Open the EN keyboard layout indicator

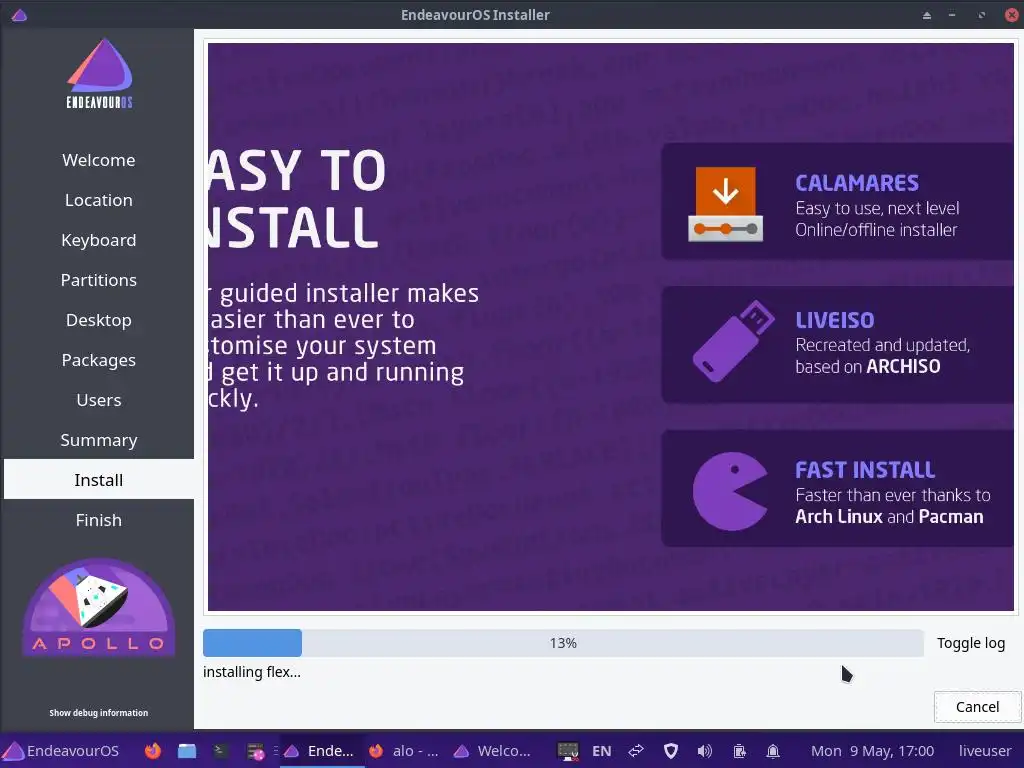click(601, 751)
